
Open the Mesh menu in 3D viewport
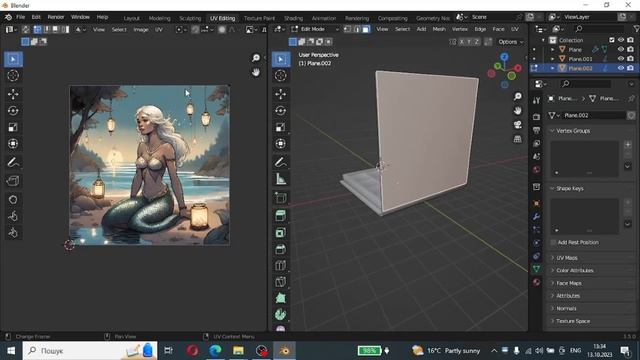coord(439,29)
